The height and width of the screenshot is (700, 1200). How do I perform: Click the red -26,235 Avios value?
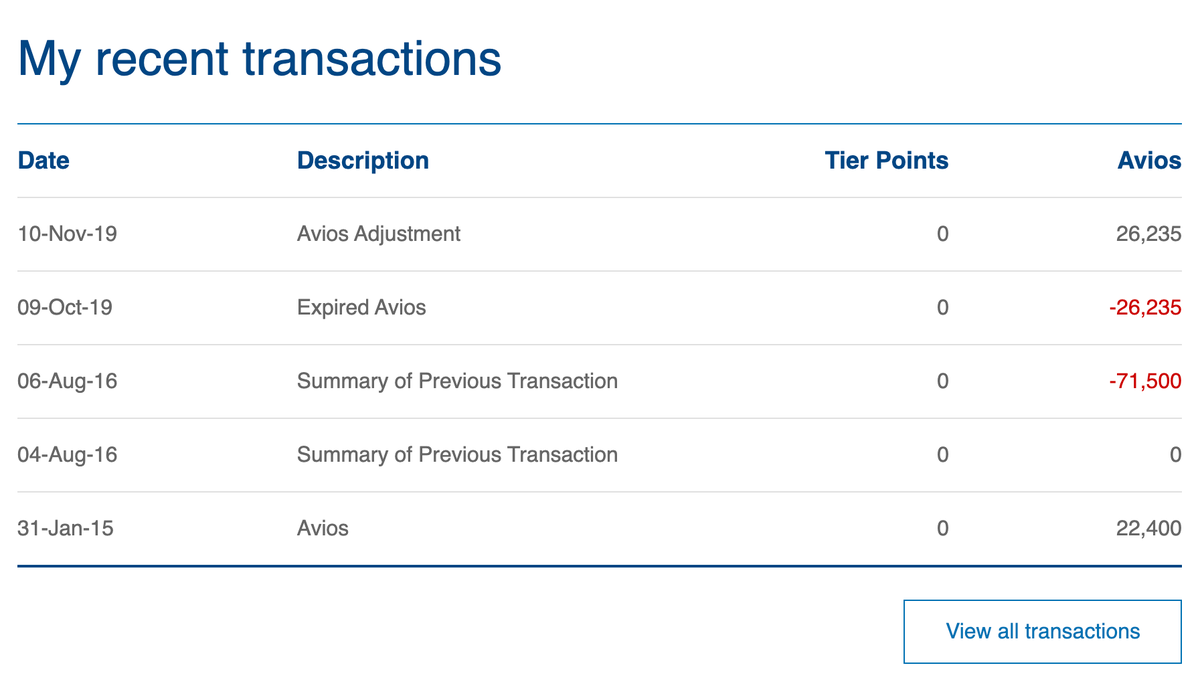pyautogui.click(x=1145, y=308)
